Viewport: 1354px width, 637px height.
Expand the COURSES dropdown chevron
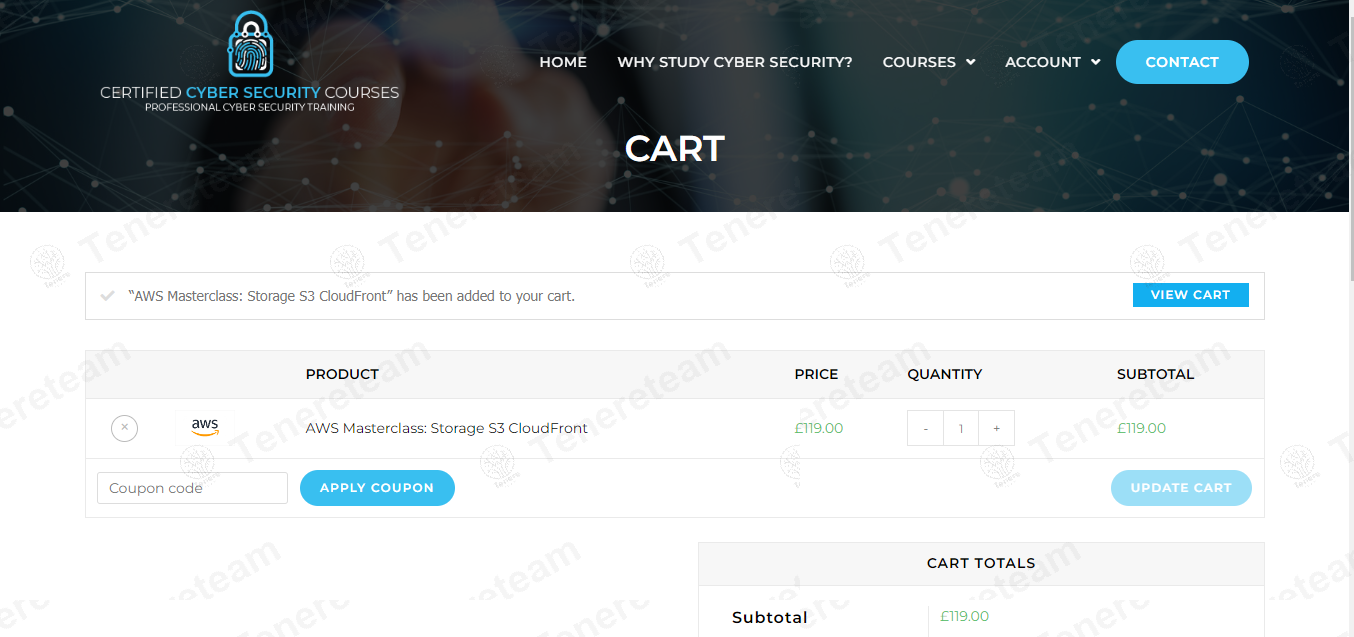point(970,62)
